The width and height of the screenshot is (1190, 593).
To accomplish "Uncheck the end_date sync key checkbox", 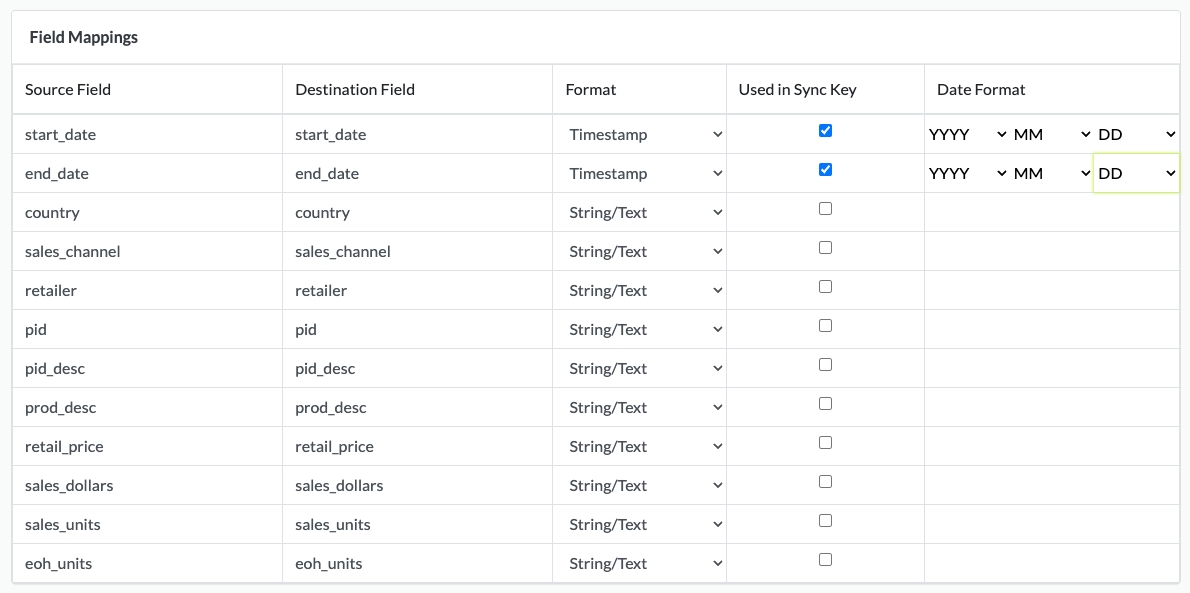I will pos(825,170).
